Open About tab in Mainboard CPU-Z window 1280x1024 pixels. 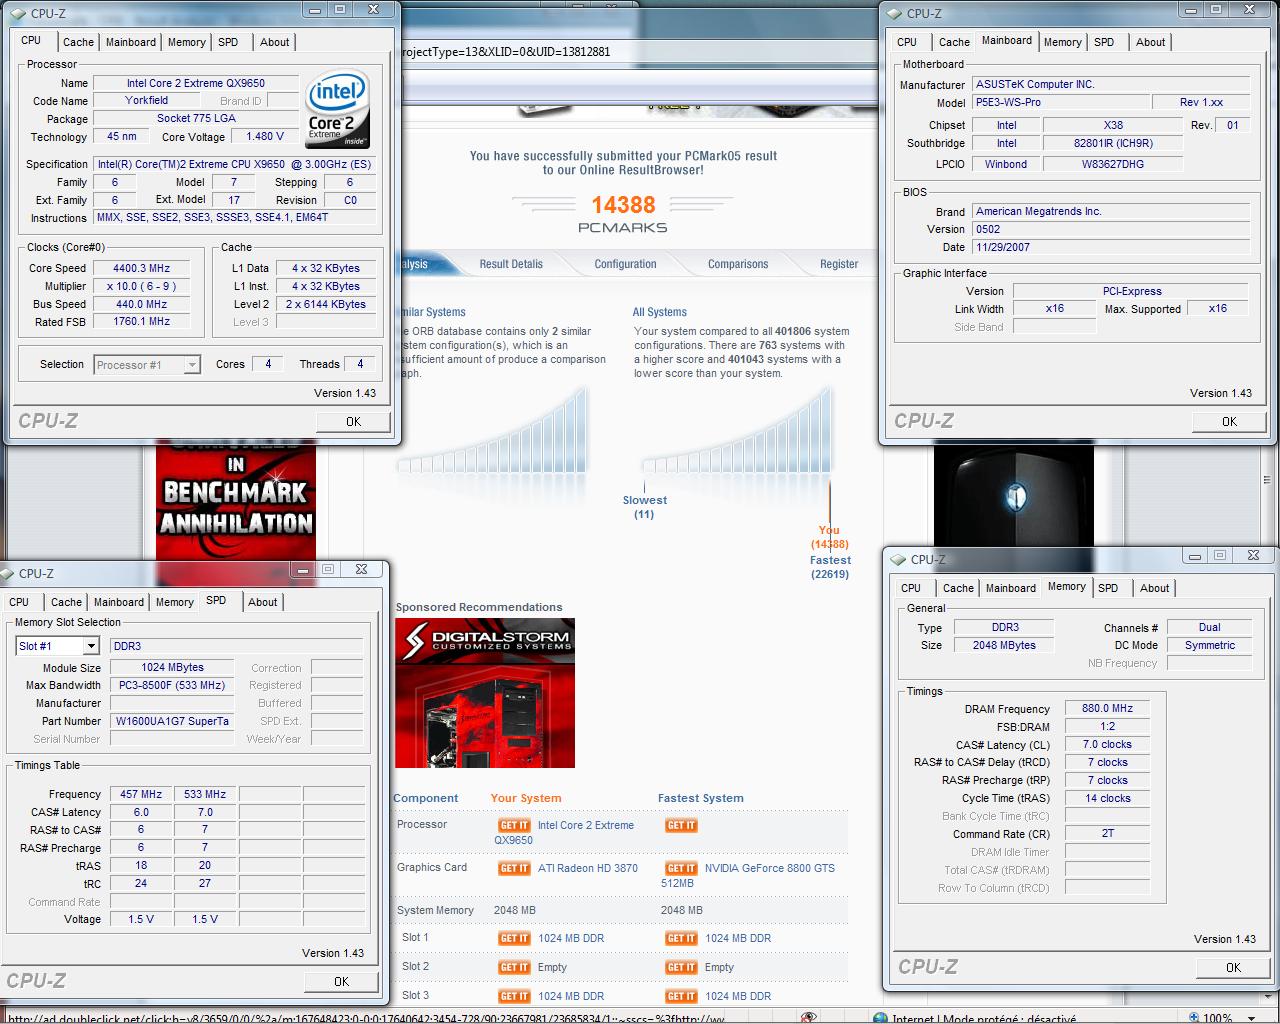(1150, 42)
